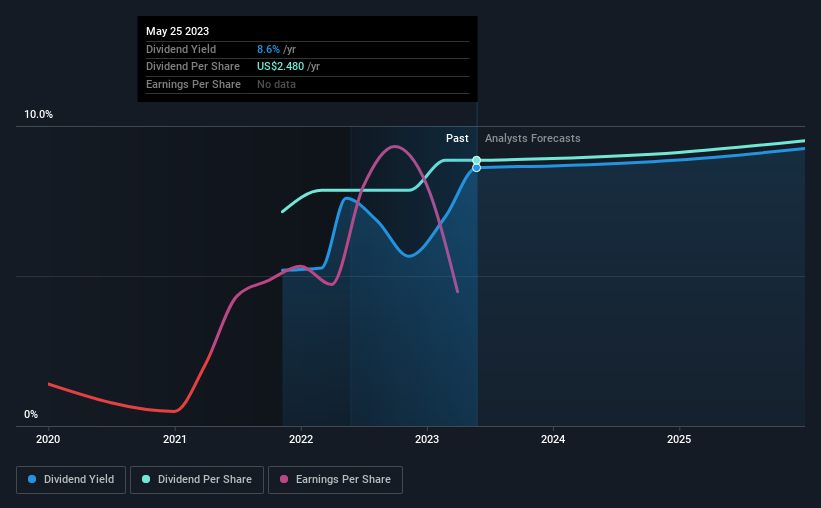Click the blue Dividend Yield legend dot
This screenshot has width=821, height=508.
[x=32, y=479]
